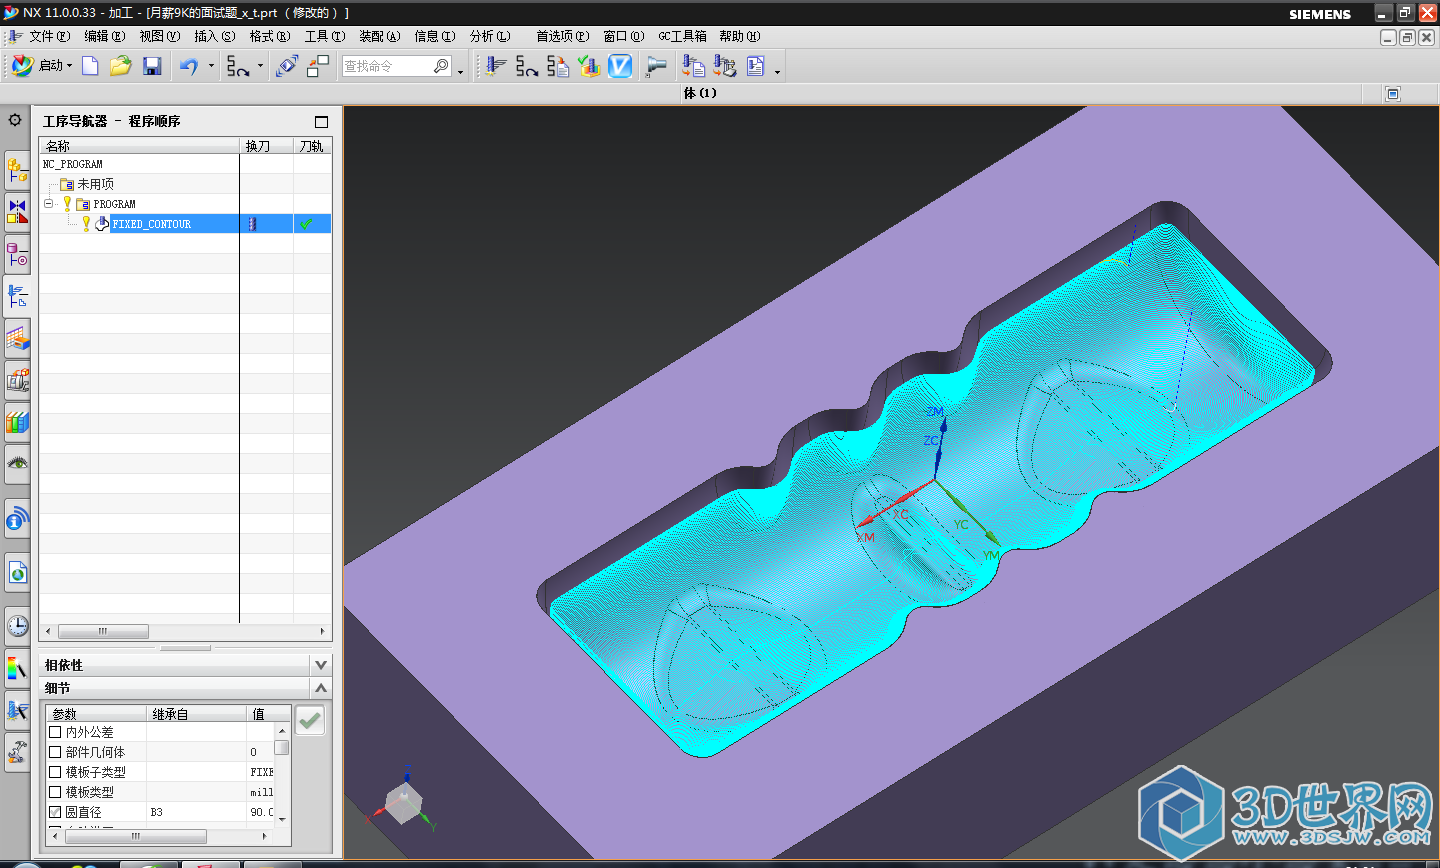Image resolution: width=1440 pixels, height=868 pixels.
Task: Open the 分析 menu
Action: pos(490,36)
